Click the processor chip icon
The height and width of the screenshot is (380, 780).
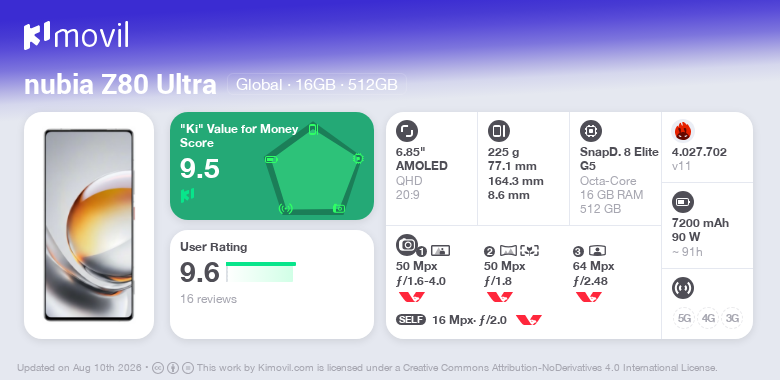click(x=591, y=131)
